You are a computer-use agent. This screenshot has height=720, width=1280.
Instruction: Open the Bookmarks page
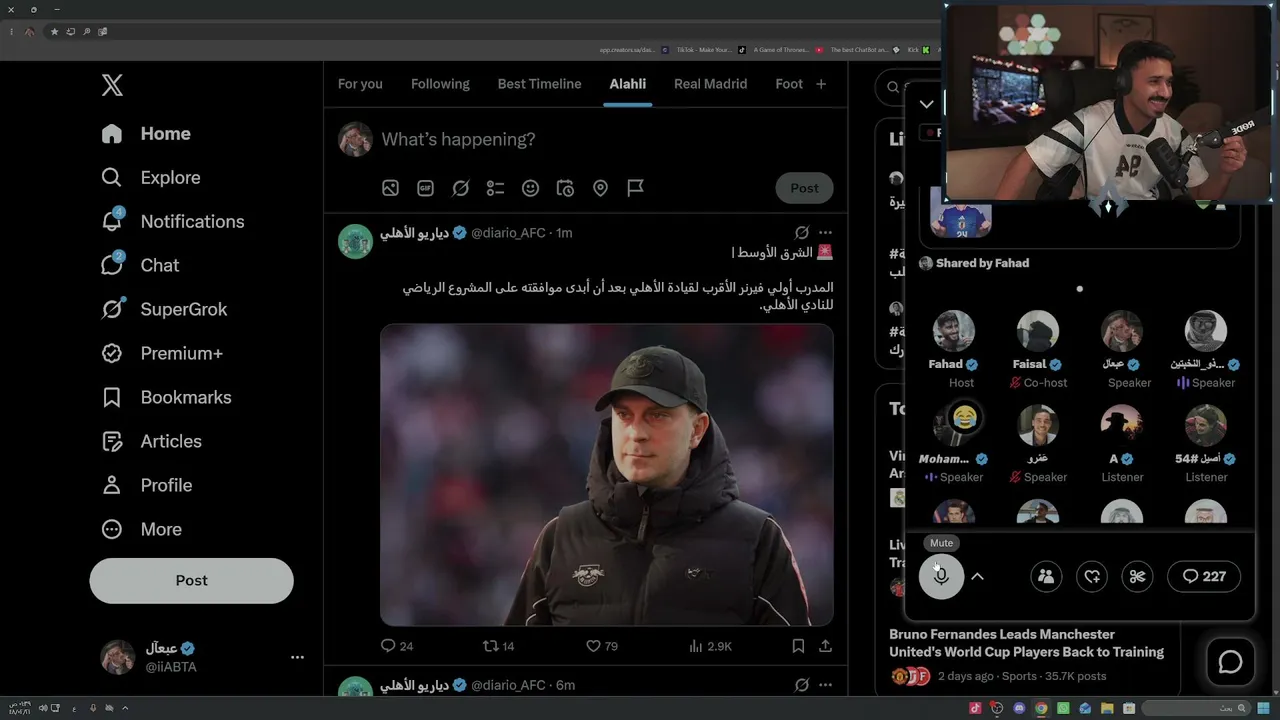[x=166, y=398]
